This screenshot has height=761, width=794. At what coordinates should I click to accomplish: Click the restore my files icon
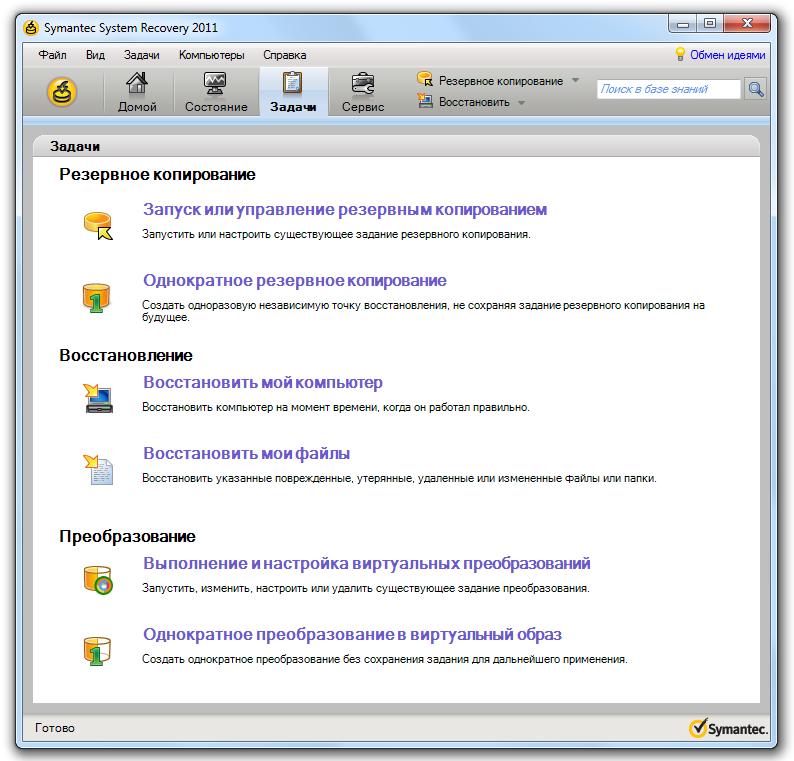97,468
